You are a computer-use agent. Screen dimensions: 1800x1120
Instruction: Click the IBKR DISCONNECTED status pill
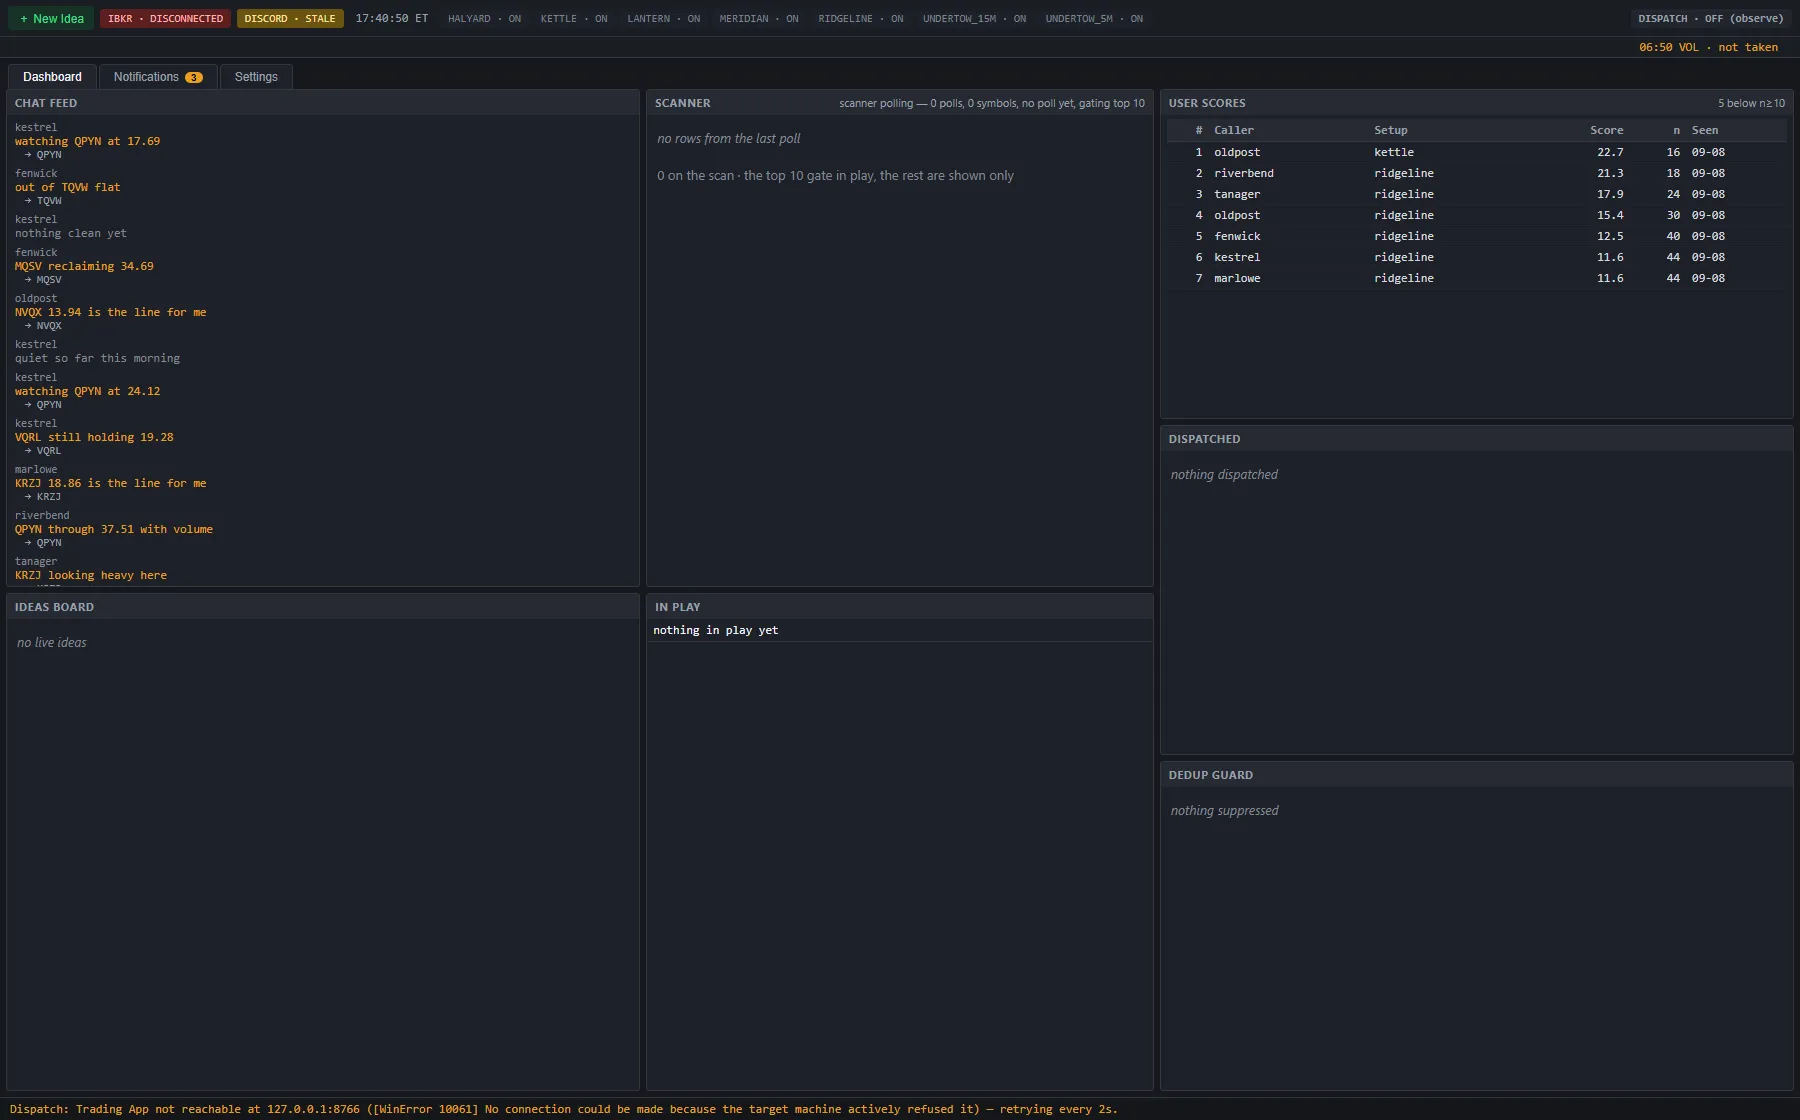[x=166, y=18]
